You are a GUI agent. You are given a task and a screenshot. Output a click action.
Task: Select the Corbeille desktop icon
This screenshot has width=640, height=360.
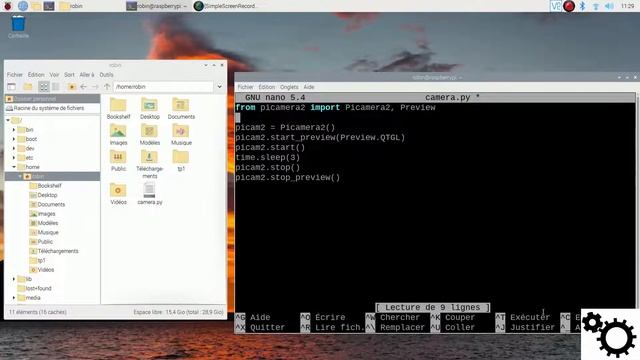18,27
